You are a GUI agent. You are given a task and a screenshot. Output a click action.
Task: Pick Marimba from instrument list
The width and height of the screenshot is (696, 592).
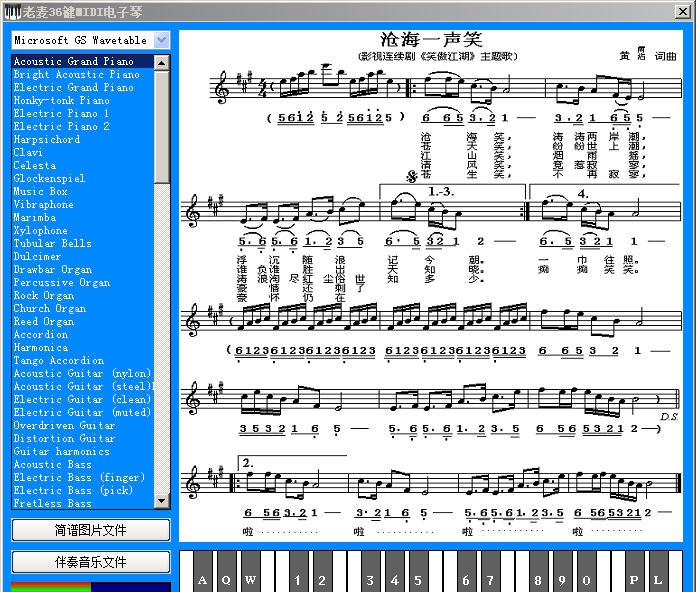(83, 217)
